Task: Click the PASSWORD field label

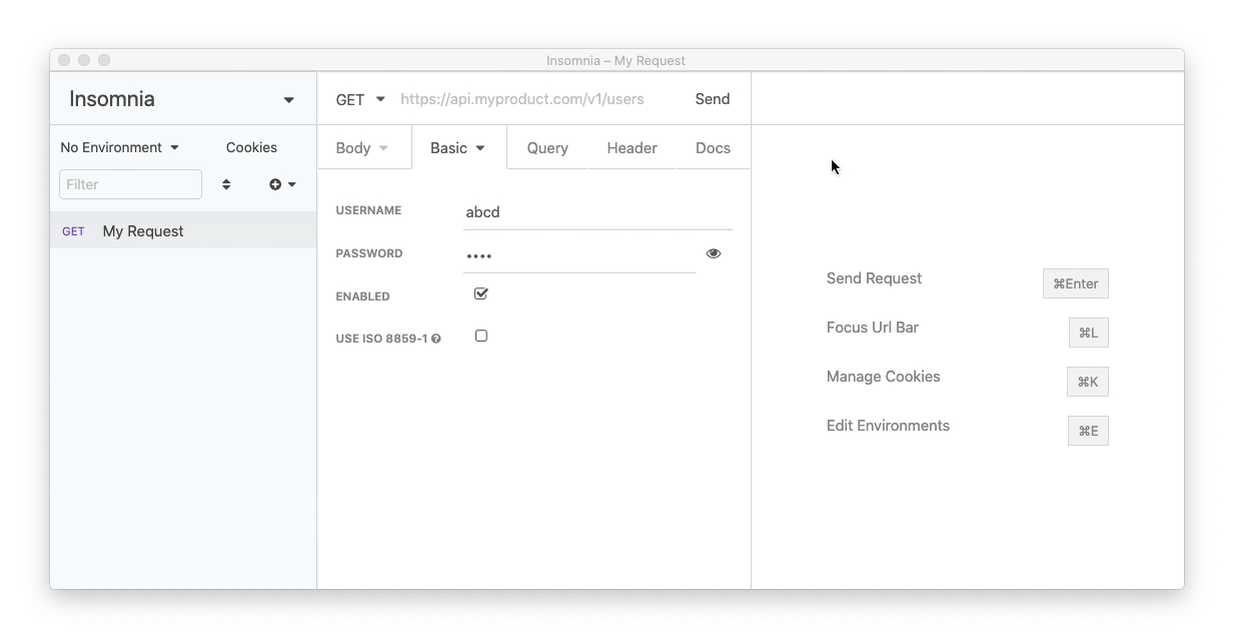Action: pos(369,254)
